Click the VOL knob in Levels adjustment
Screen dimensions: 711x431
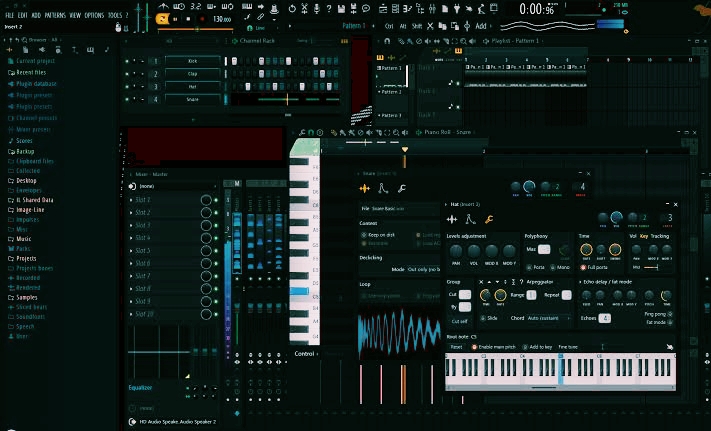pyautogui.click(x=474, y=251)
